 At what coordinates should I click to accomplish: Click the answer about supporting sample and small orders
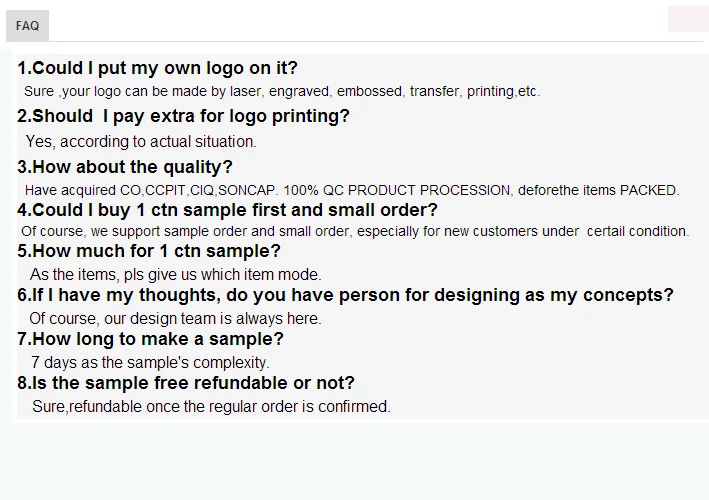[x=355, y=231]
